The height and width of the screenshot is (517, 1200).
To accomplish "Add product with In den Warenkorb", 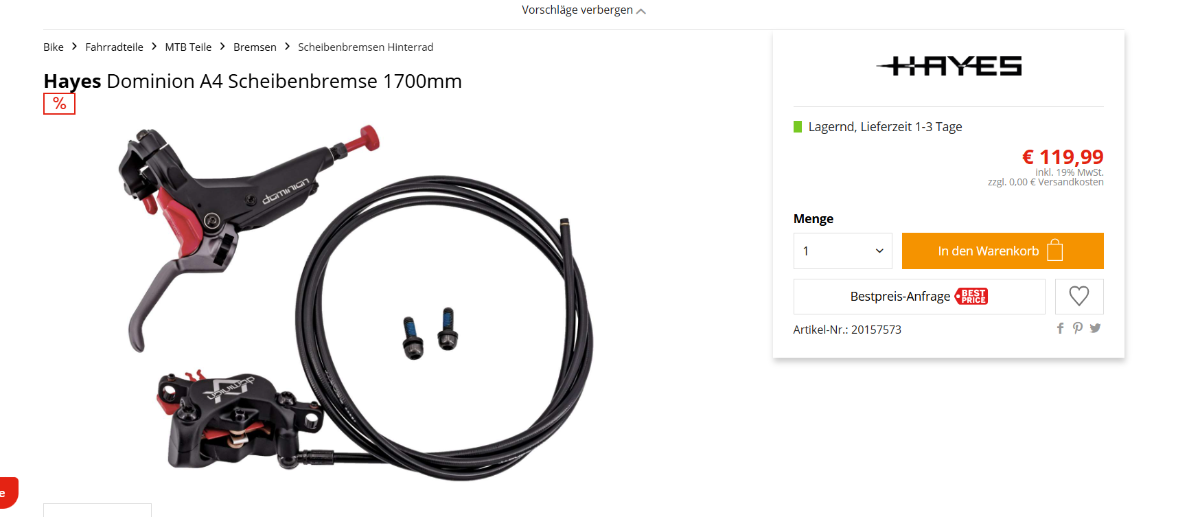I will [1002, 251].
